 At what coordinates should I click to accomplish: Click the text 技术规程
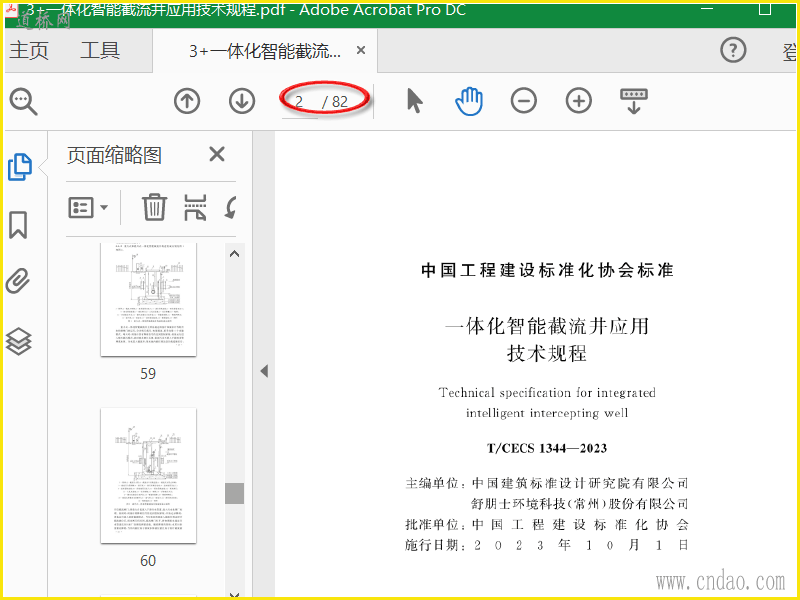pyautogui.click(x=547, y=353)
